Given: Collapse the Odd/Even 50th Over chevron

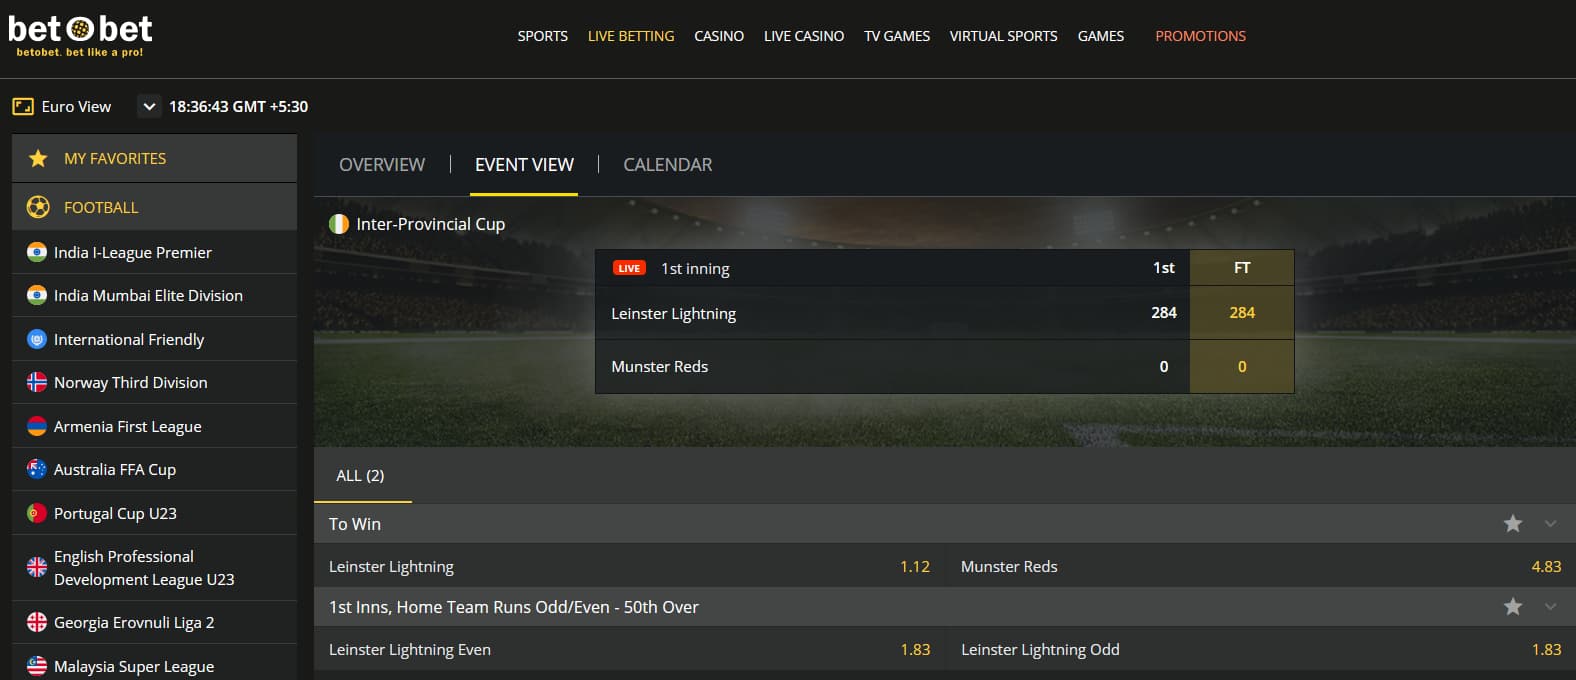Looking at the screenshot, I should [x=1550, y=606].
